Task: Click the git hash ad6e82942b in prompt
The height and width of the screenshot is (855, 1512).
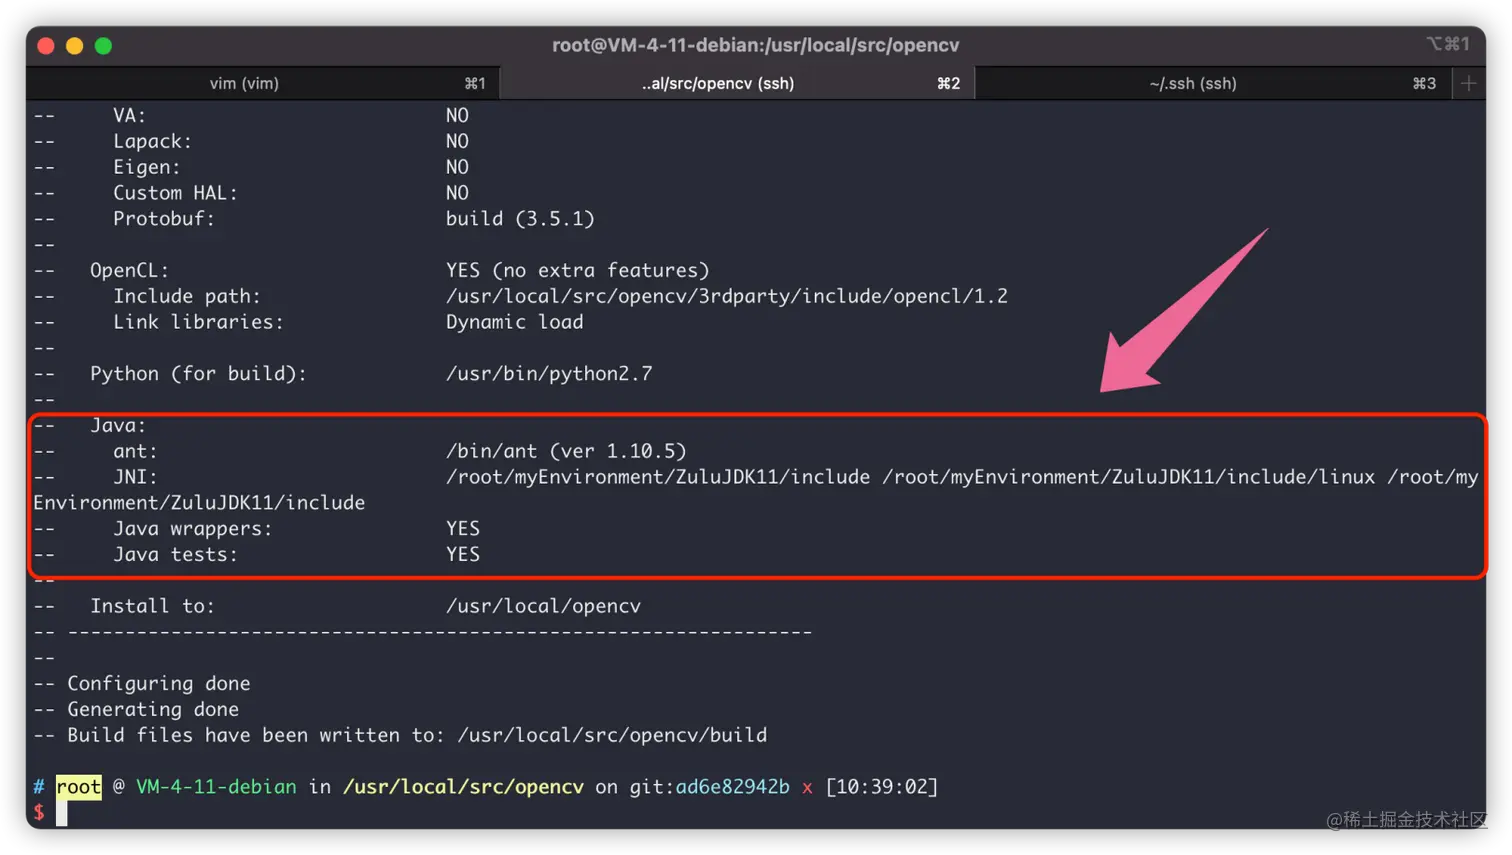Action: click(x=732, y=787)
